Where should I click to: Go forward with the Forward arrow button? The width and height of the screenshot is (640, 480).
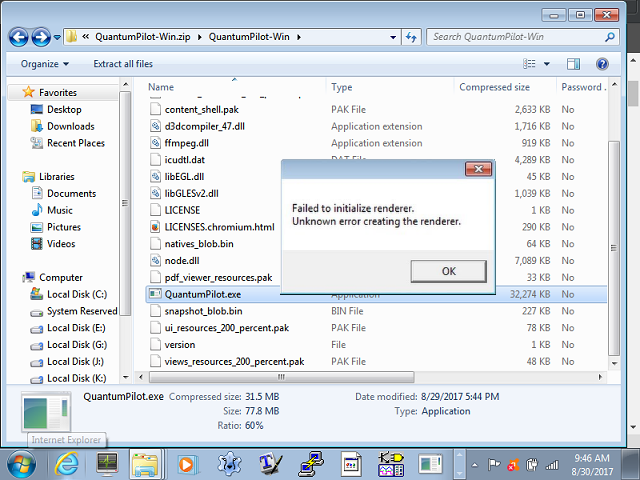[41, 37]
